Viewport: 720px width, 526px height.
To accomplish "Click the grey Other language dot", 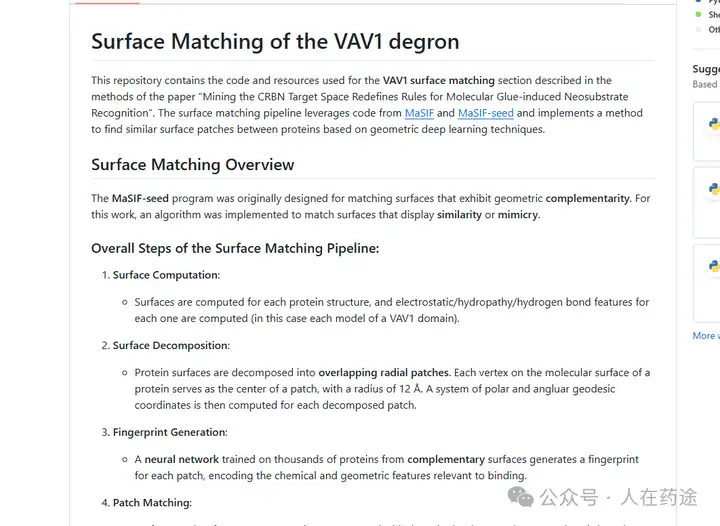I will point(698,29).
